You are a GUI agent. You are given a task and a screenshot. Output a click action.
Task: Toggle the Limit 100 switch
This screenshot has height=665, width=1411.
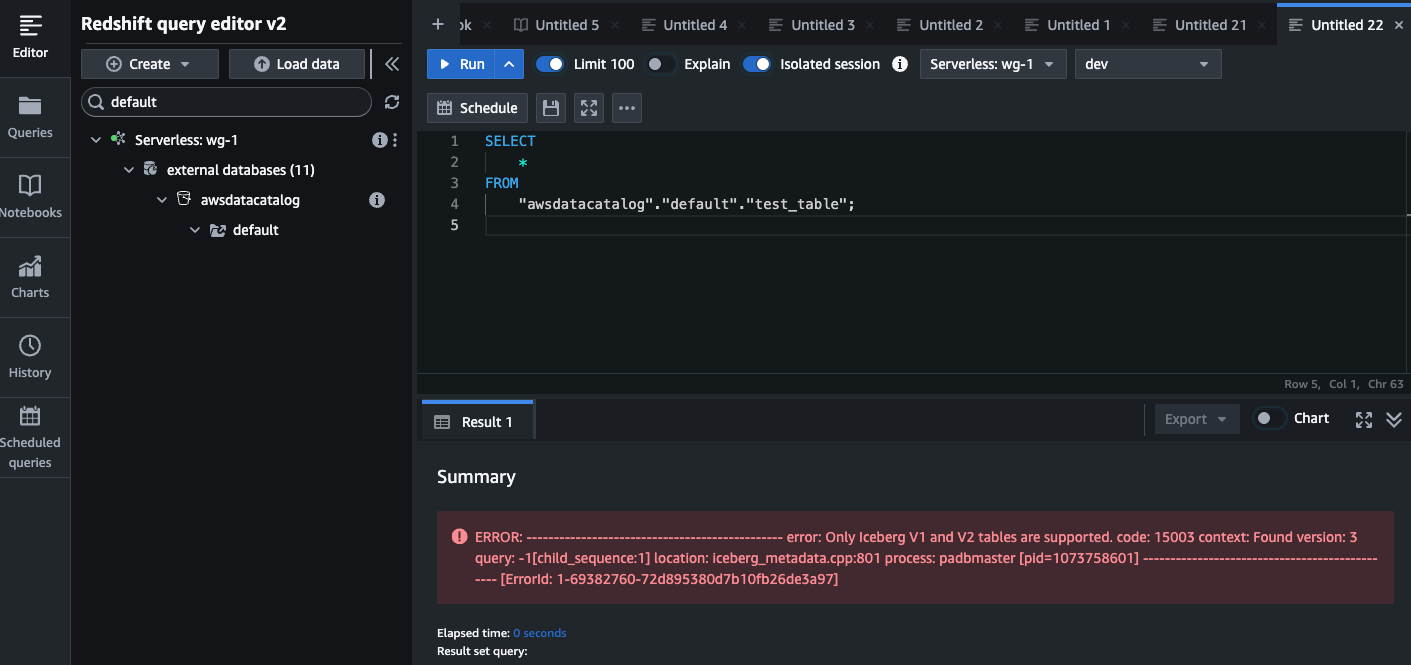(x=550, y=64)
